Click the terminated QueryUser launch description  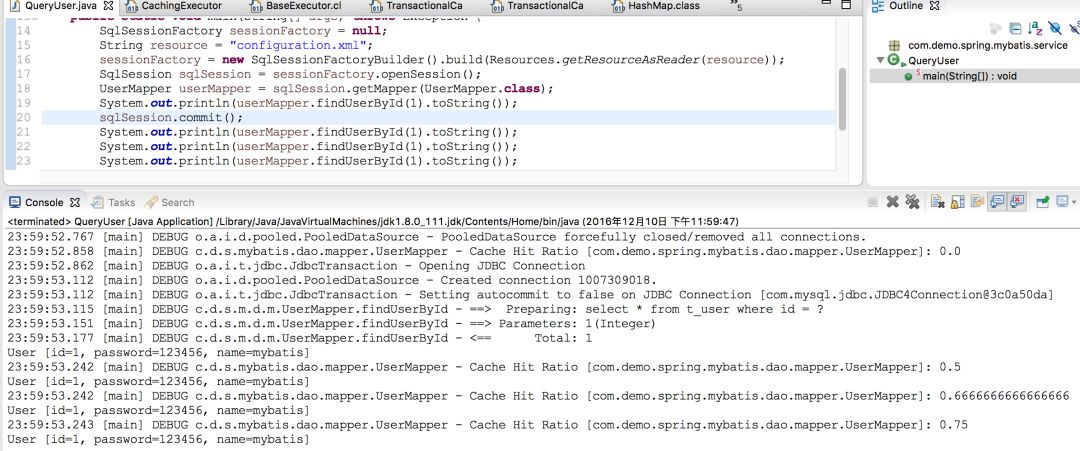373,222
